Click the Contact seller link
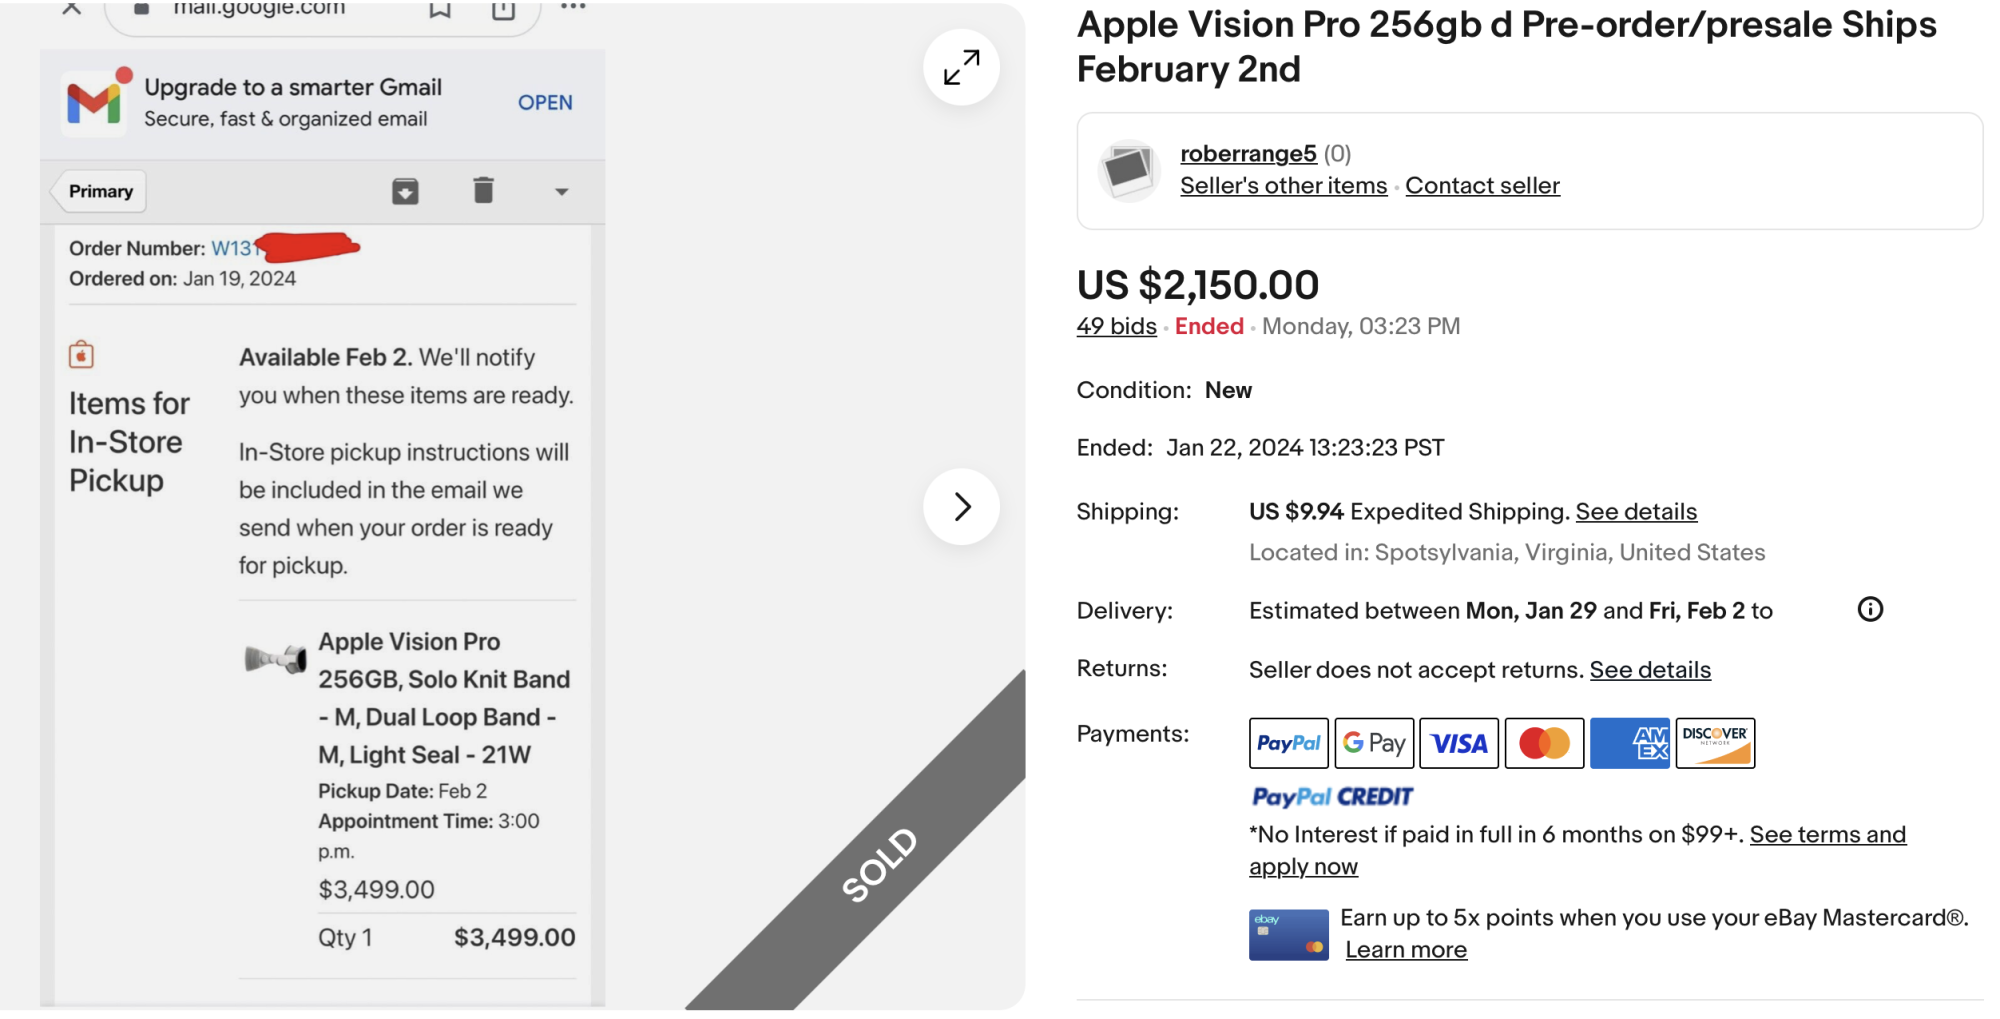The image size is (2000, 1019). coord(1482,186)
